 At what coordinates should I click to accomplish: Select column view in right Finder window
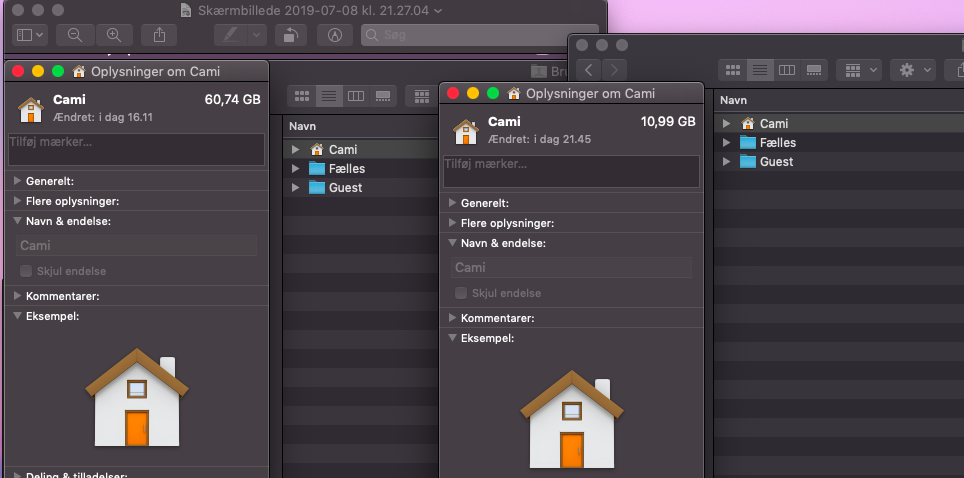[787, 70]
